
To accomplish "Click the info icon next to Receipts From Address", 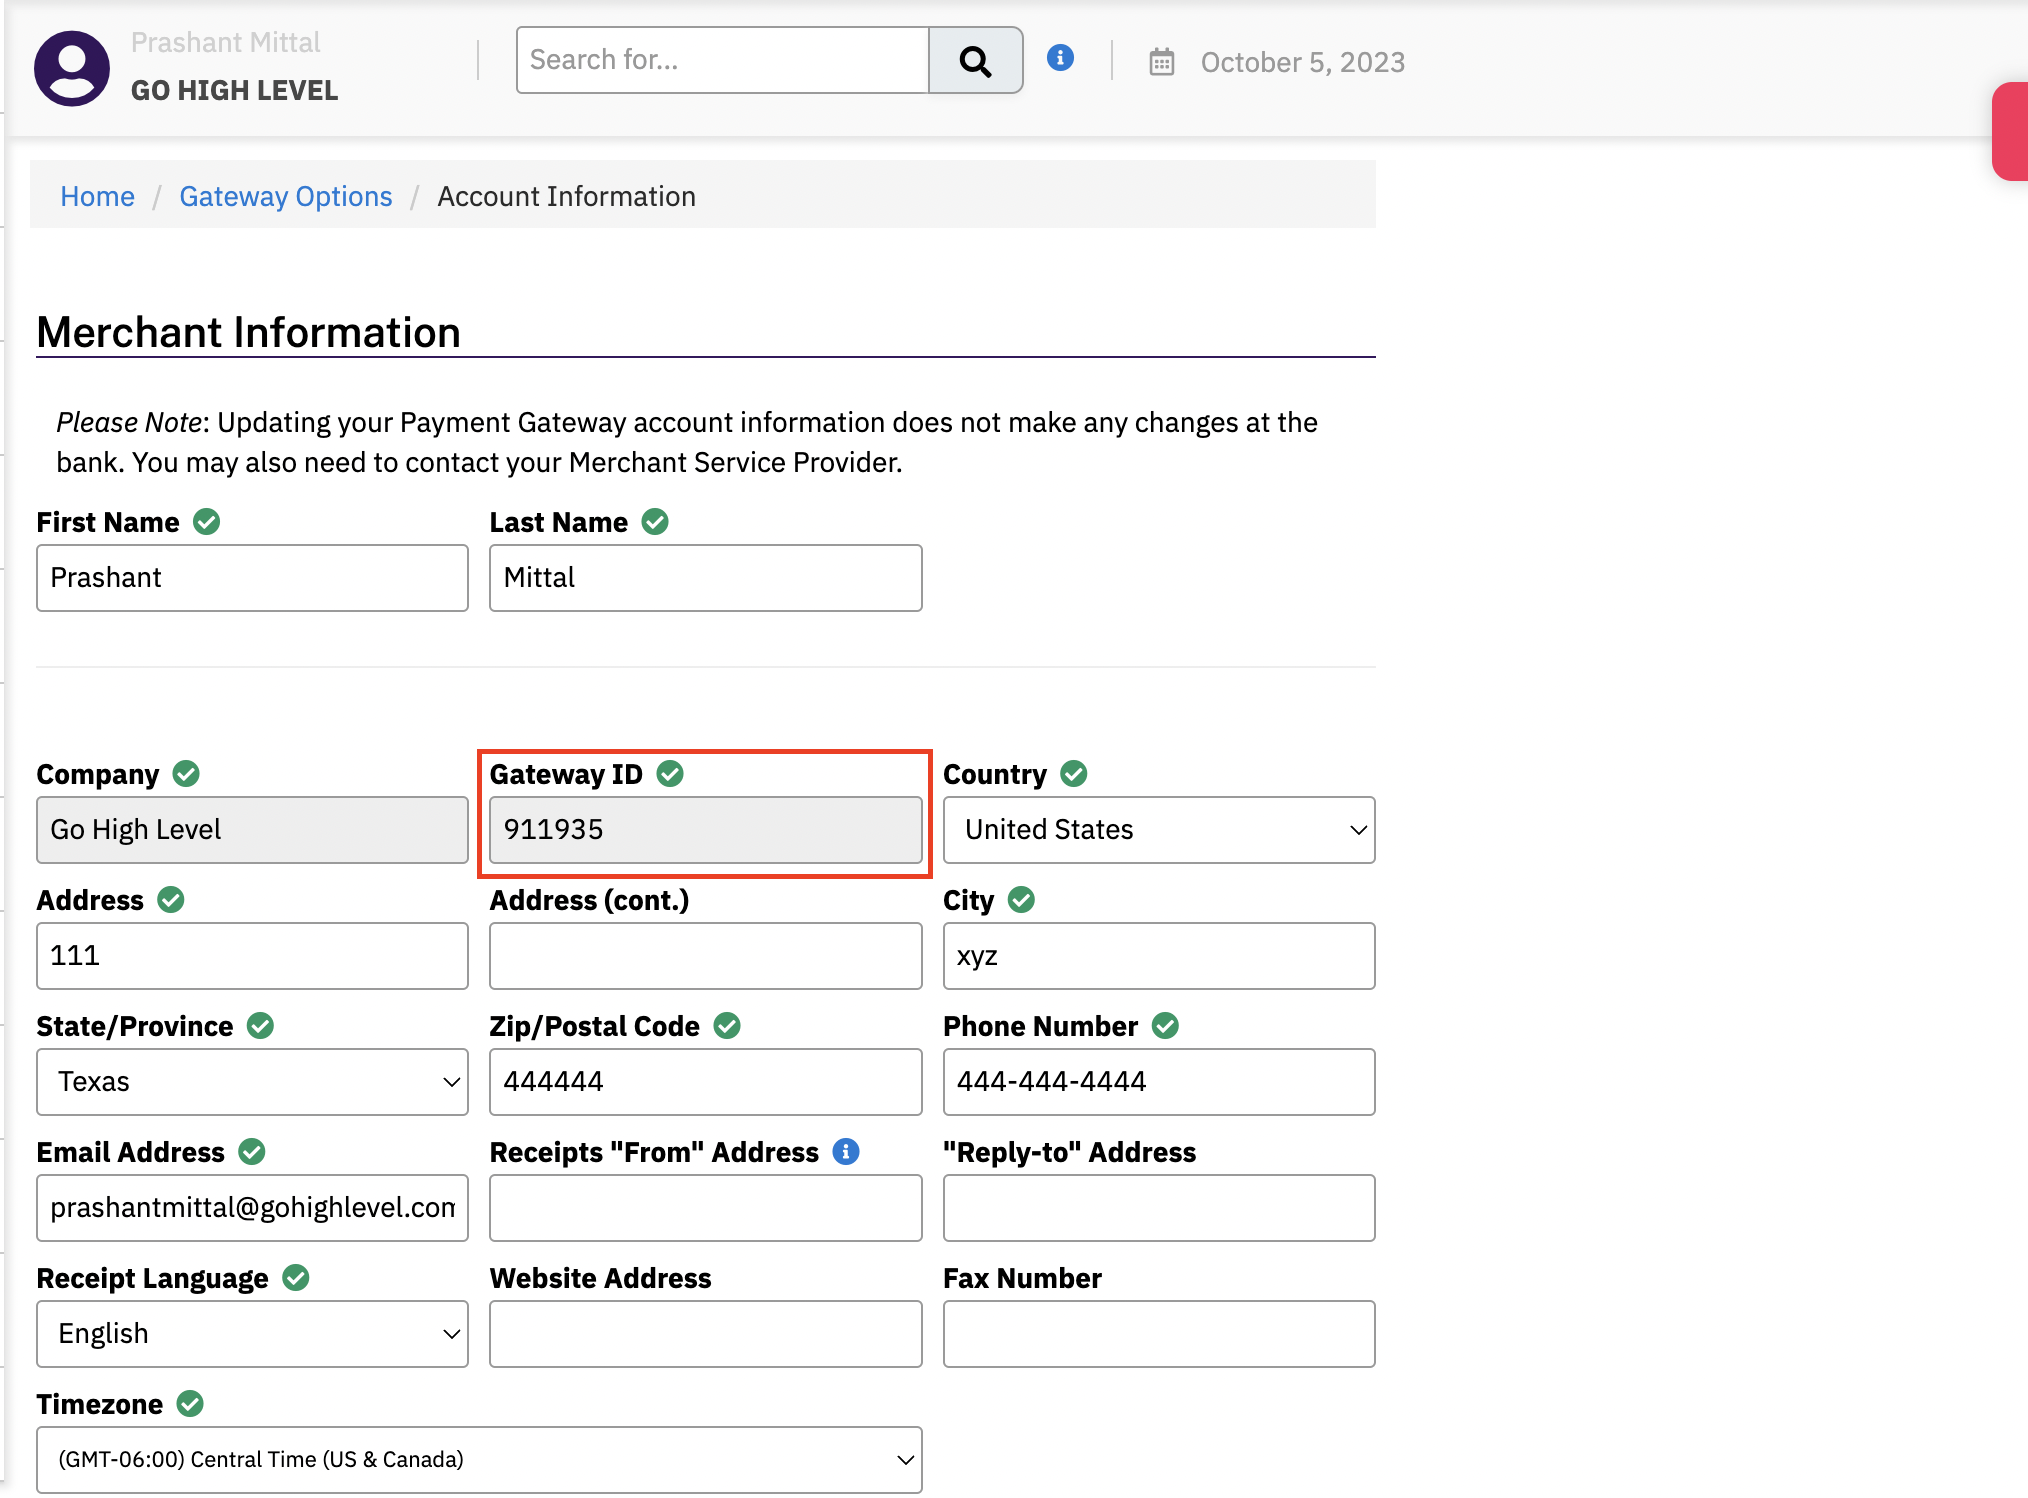I will (x=846, y=1152).
